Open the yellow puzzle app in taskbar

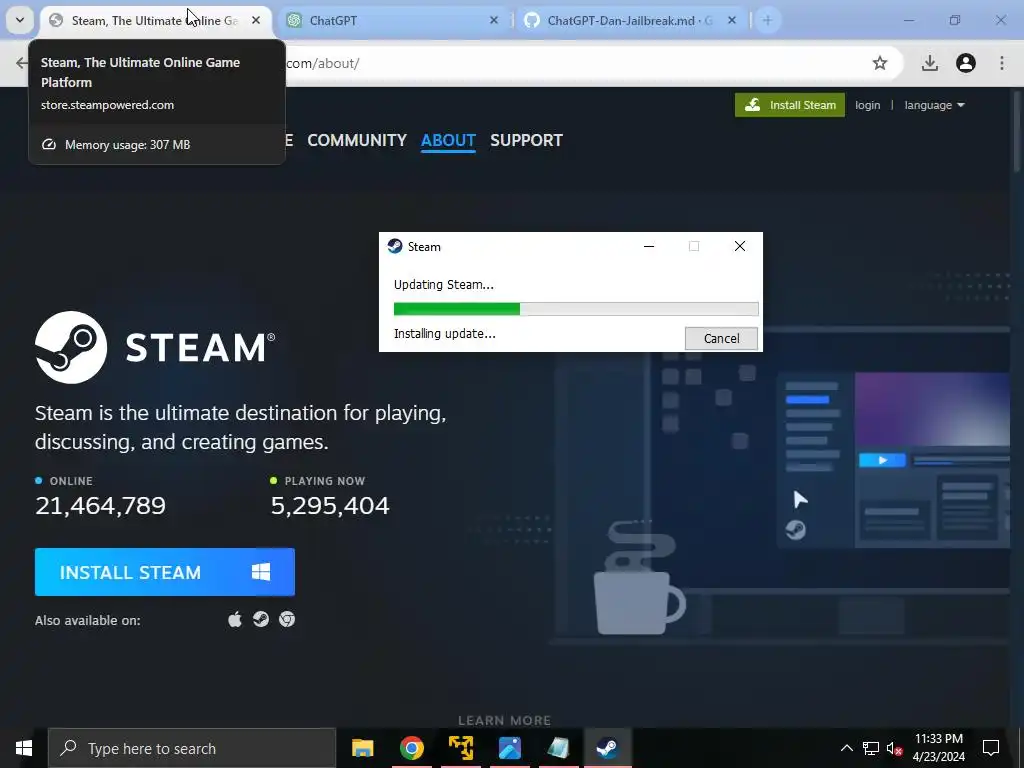[x=460, y=748]
